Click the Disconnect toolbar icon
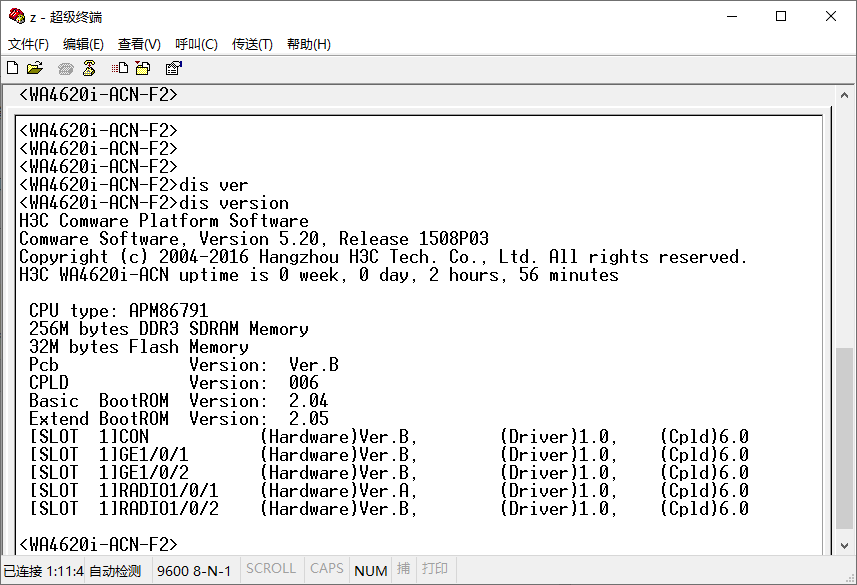The image size is (857, 585). click(89, 68)
